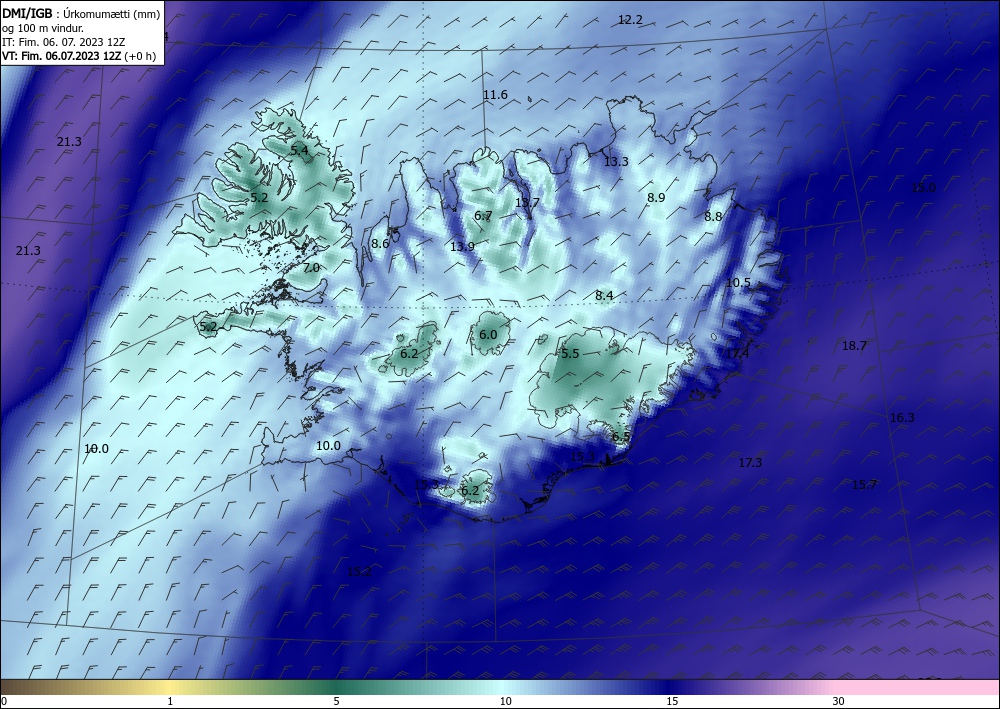Click the 15.2 value on the map
Image resolution: width=1000 pixels, height=709 pixels.
tap(359, 572)
